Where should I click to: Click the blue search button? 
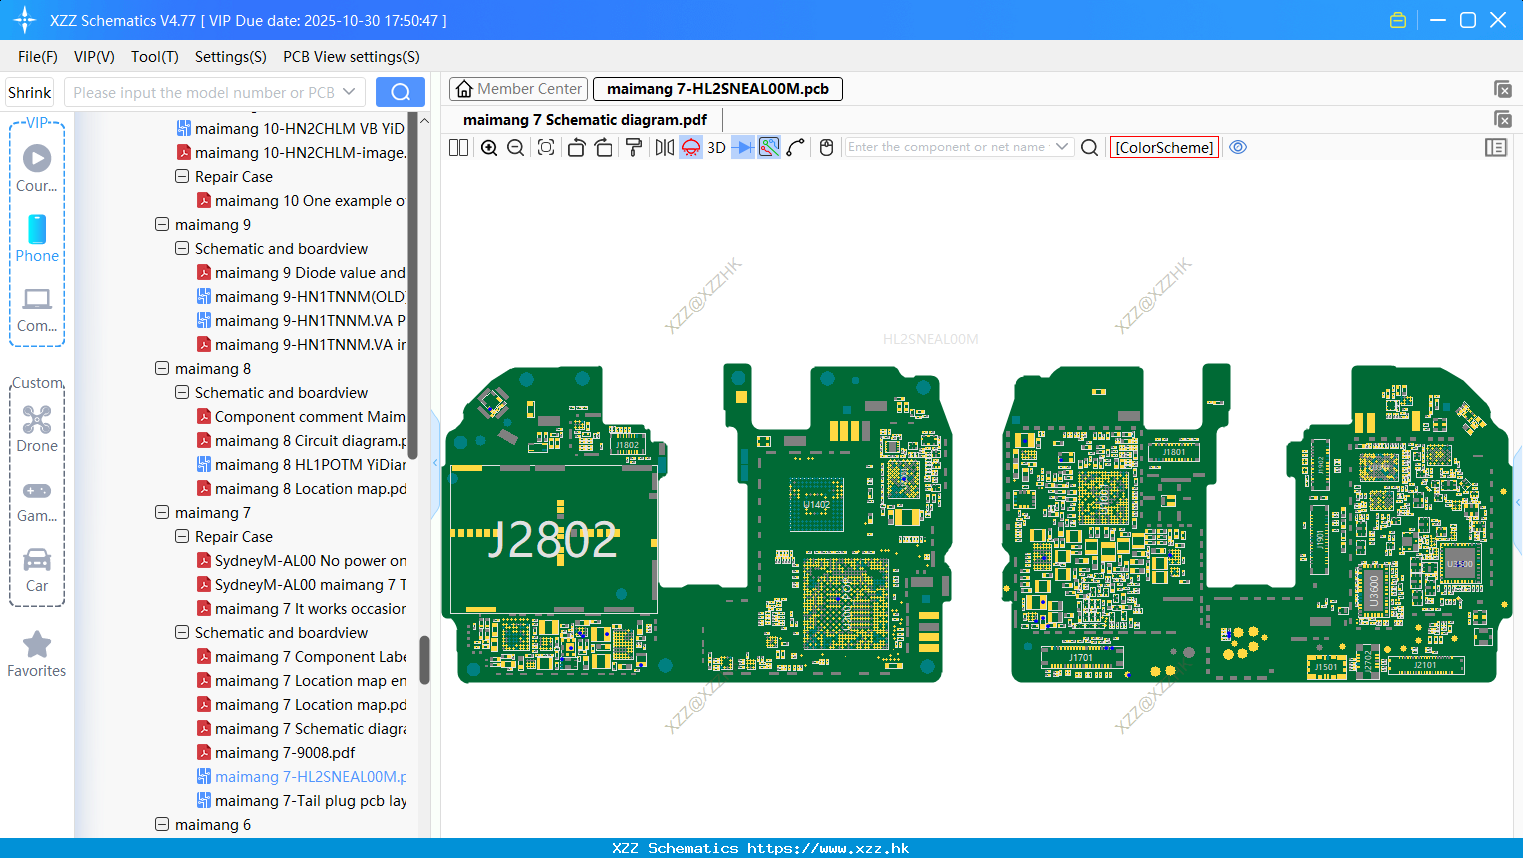click(x=400, y=92)
